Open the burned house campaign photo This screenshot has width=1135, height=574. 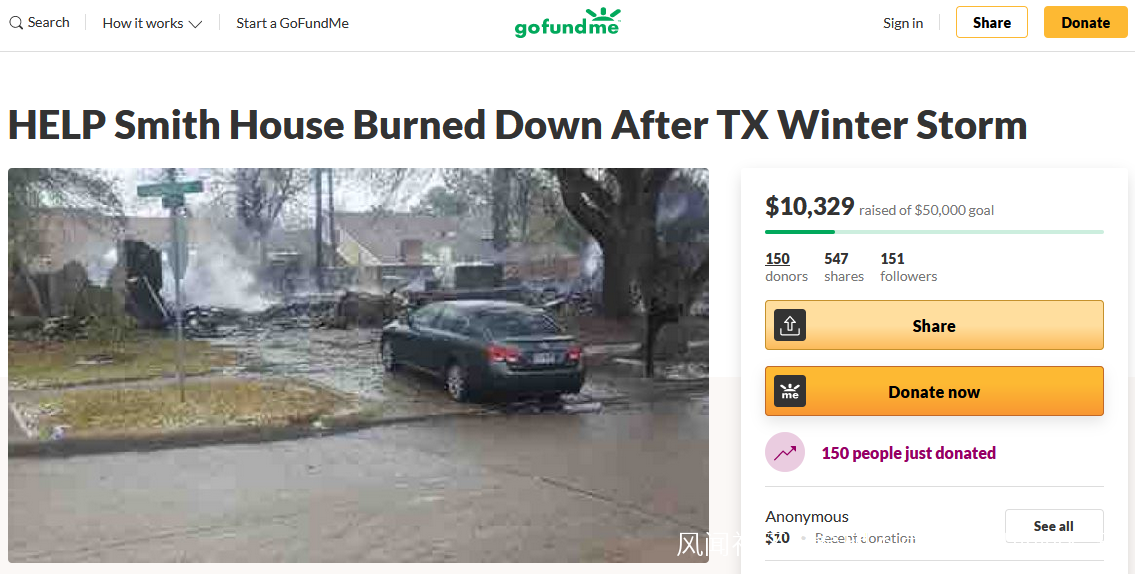click(x=358, y=366)
